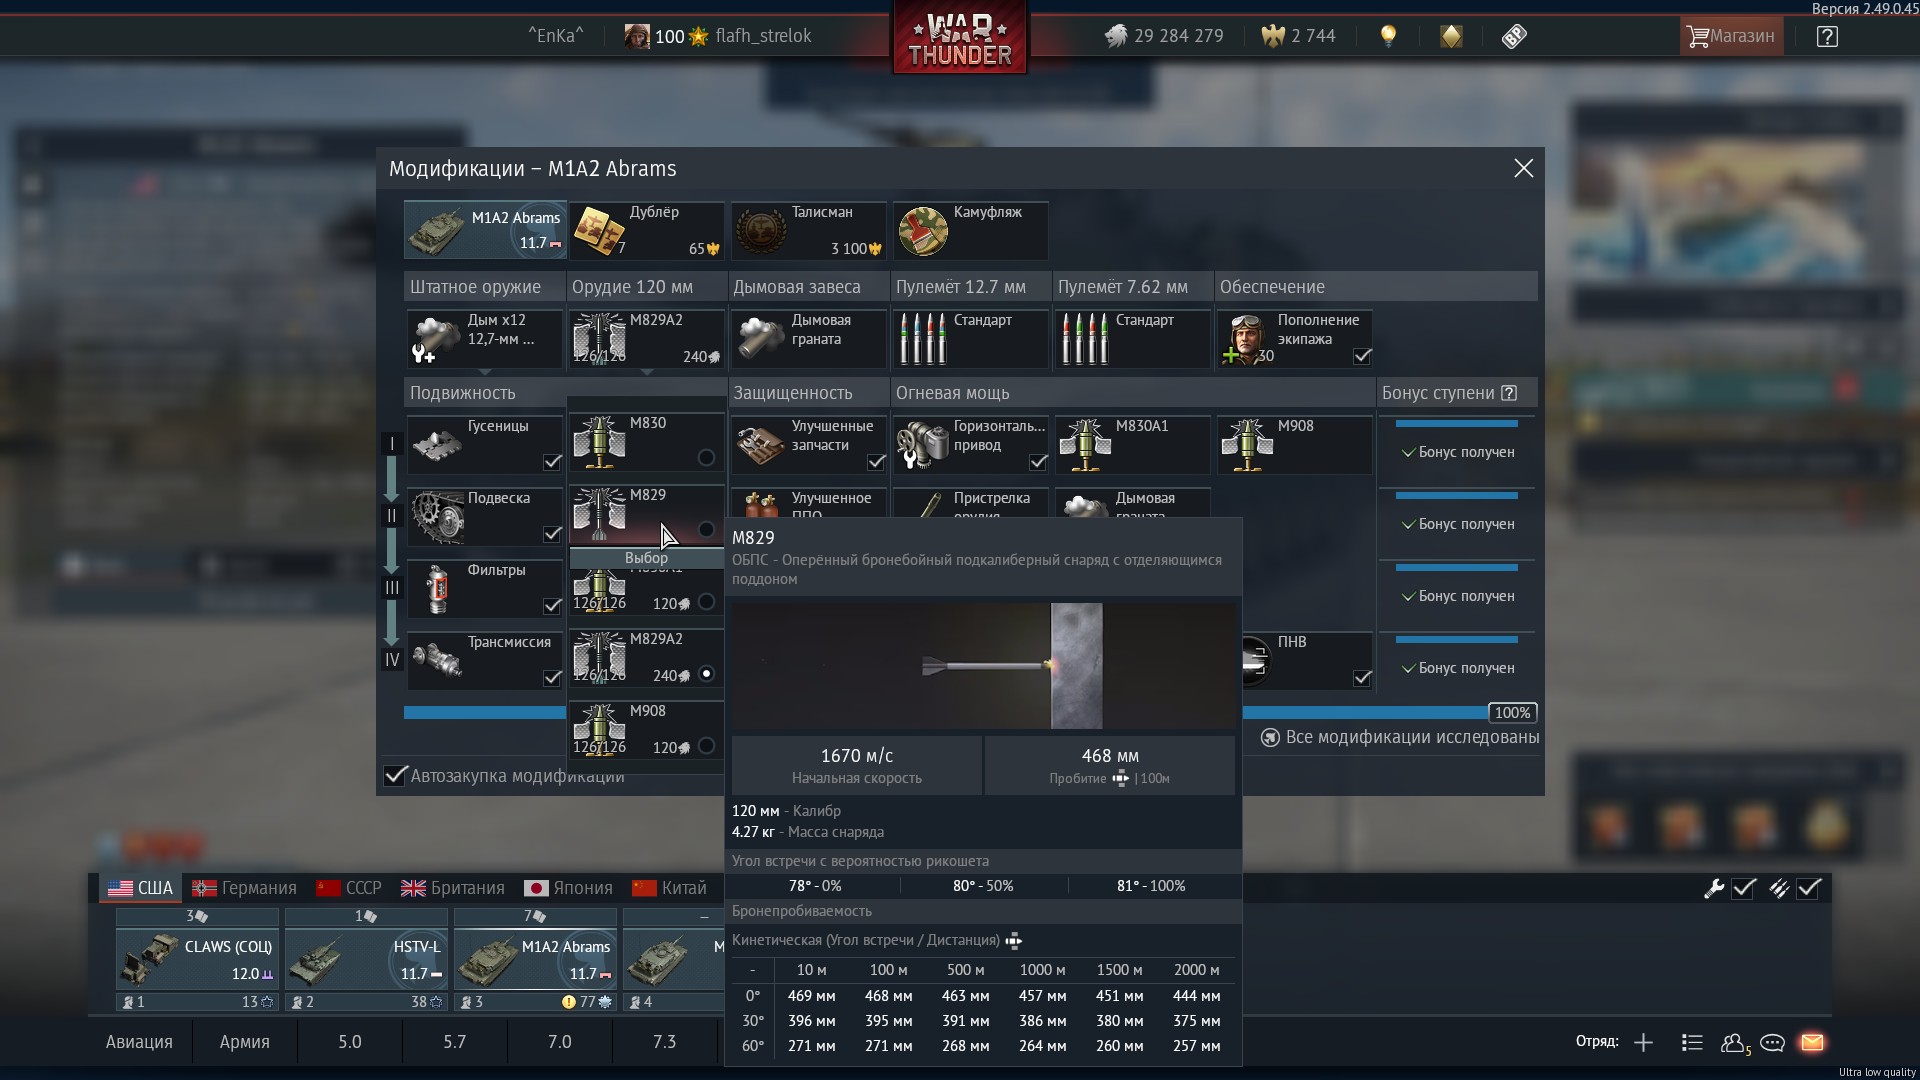Open the help question mark icon
Viewport: 1920px width, 1080px height.
pos(1827,37)
